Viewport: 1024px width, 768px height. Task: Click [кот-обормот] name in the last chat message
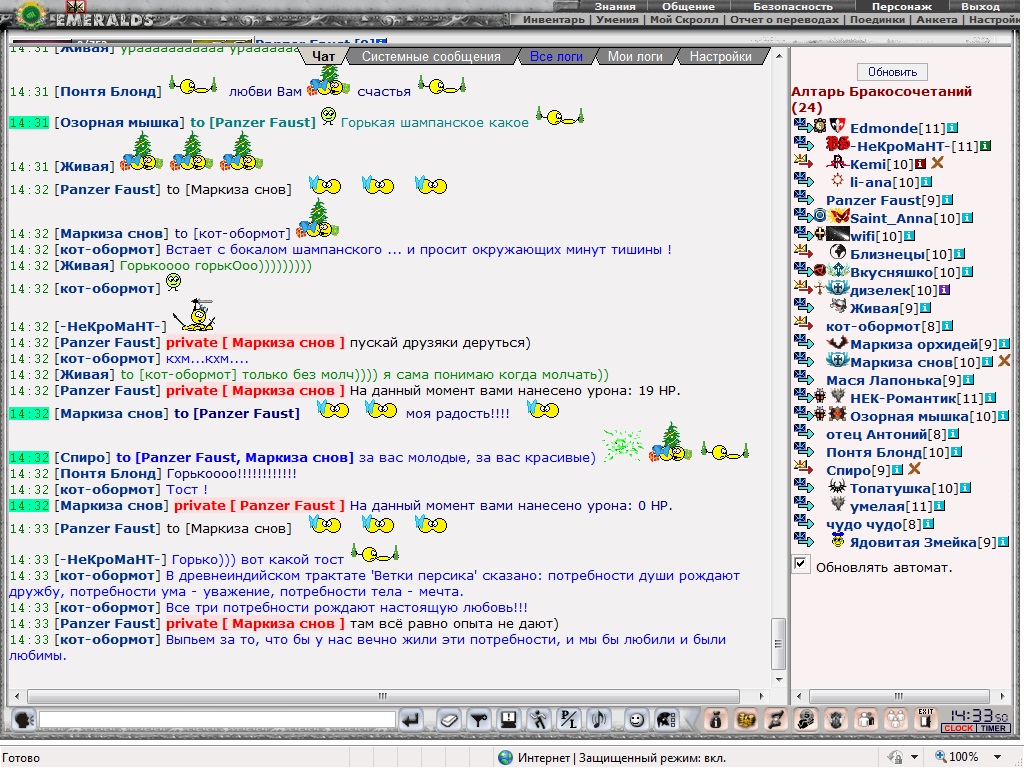click(106, 639)
